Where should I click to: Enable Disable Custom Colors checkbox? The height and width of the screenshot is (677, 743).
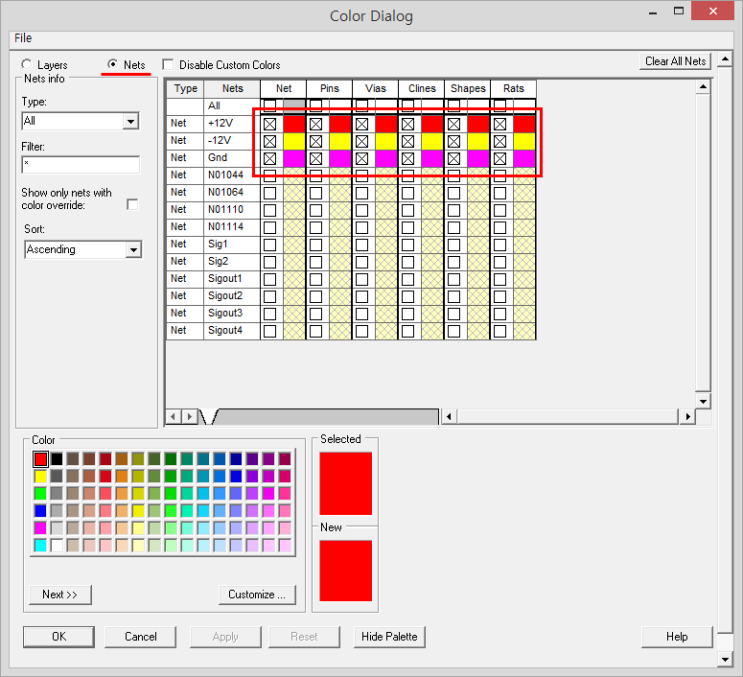click(168, 65)
